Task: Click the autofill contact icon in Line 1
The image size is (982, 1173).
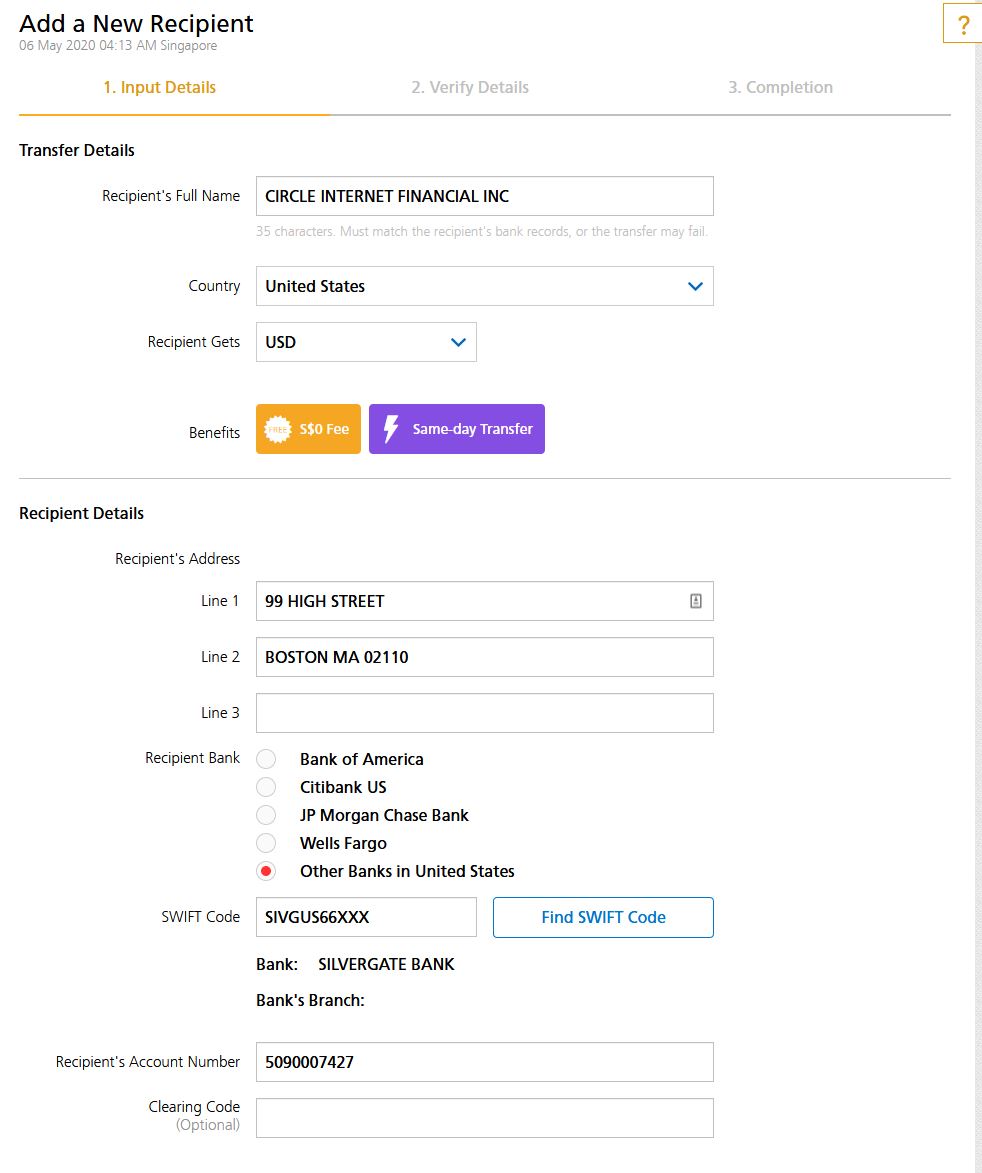Action: (696, 601)
